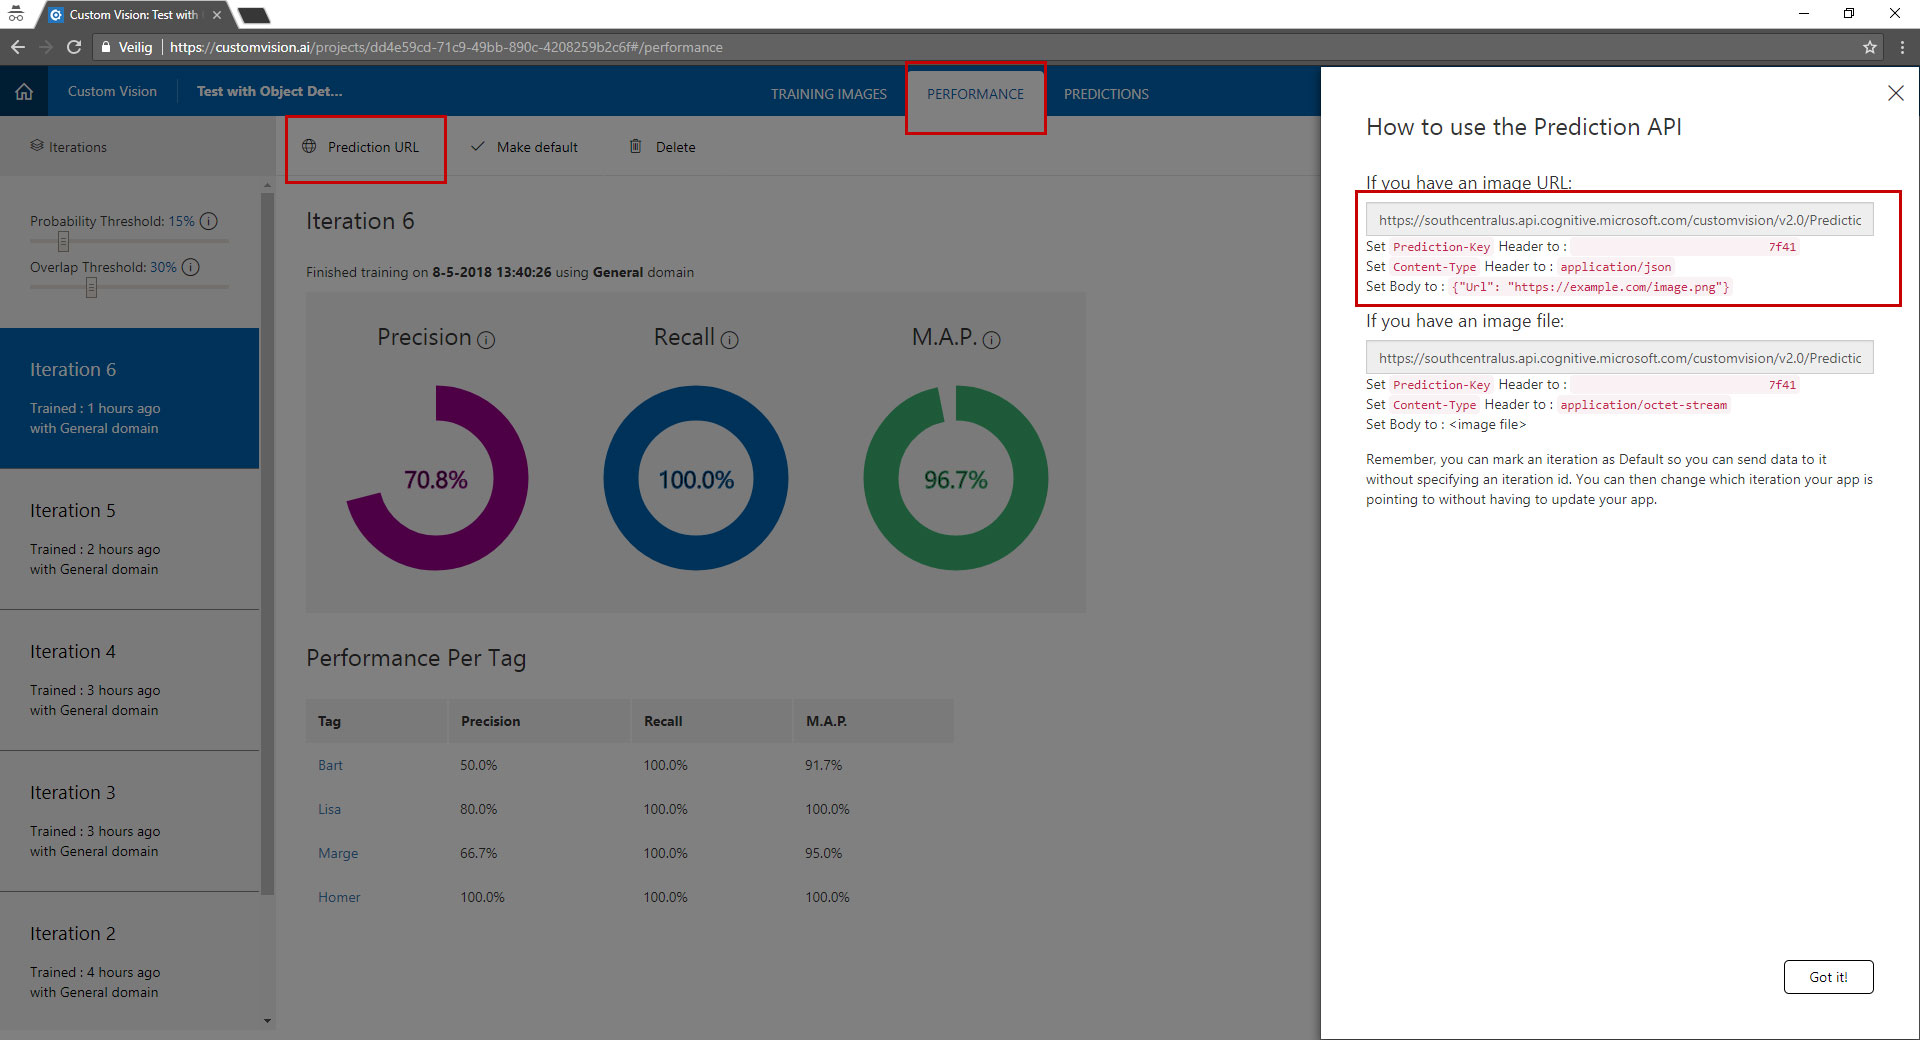Select Iteration 4 in the sidebar
Viewport: 1920px width, 1040px height.
point(129,680)
